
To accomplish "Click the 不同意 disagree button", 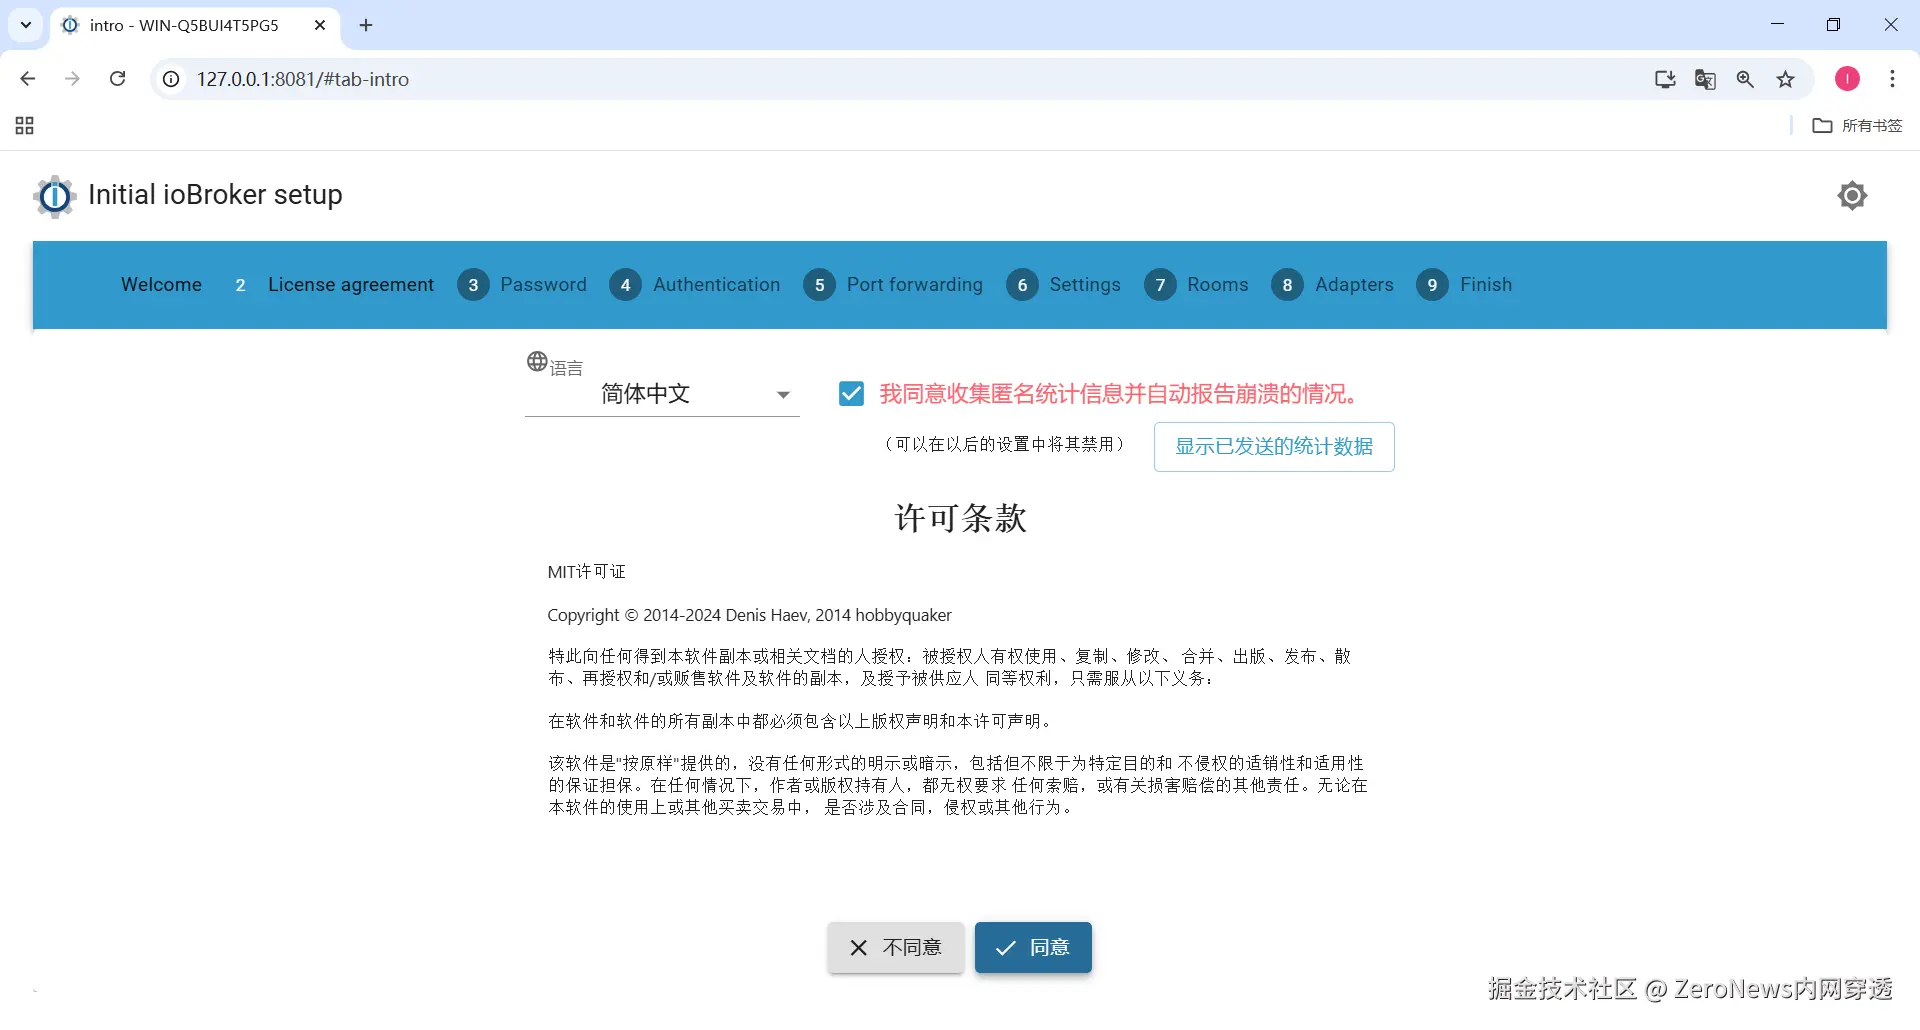I will coord(896,948).
